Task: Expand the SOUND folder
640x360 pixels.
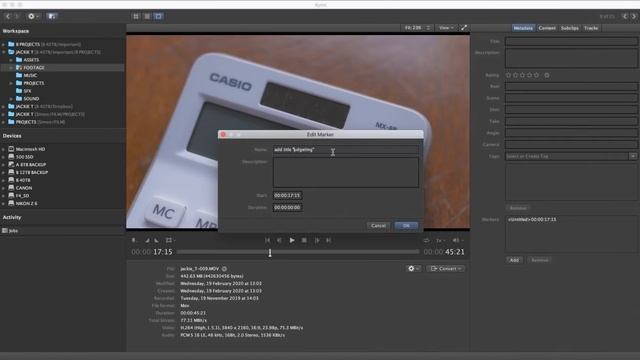Action: tap(11, 98)
